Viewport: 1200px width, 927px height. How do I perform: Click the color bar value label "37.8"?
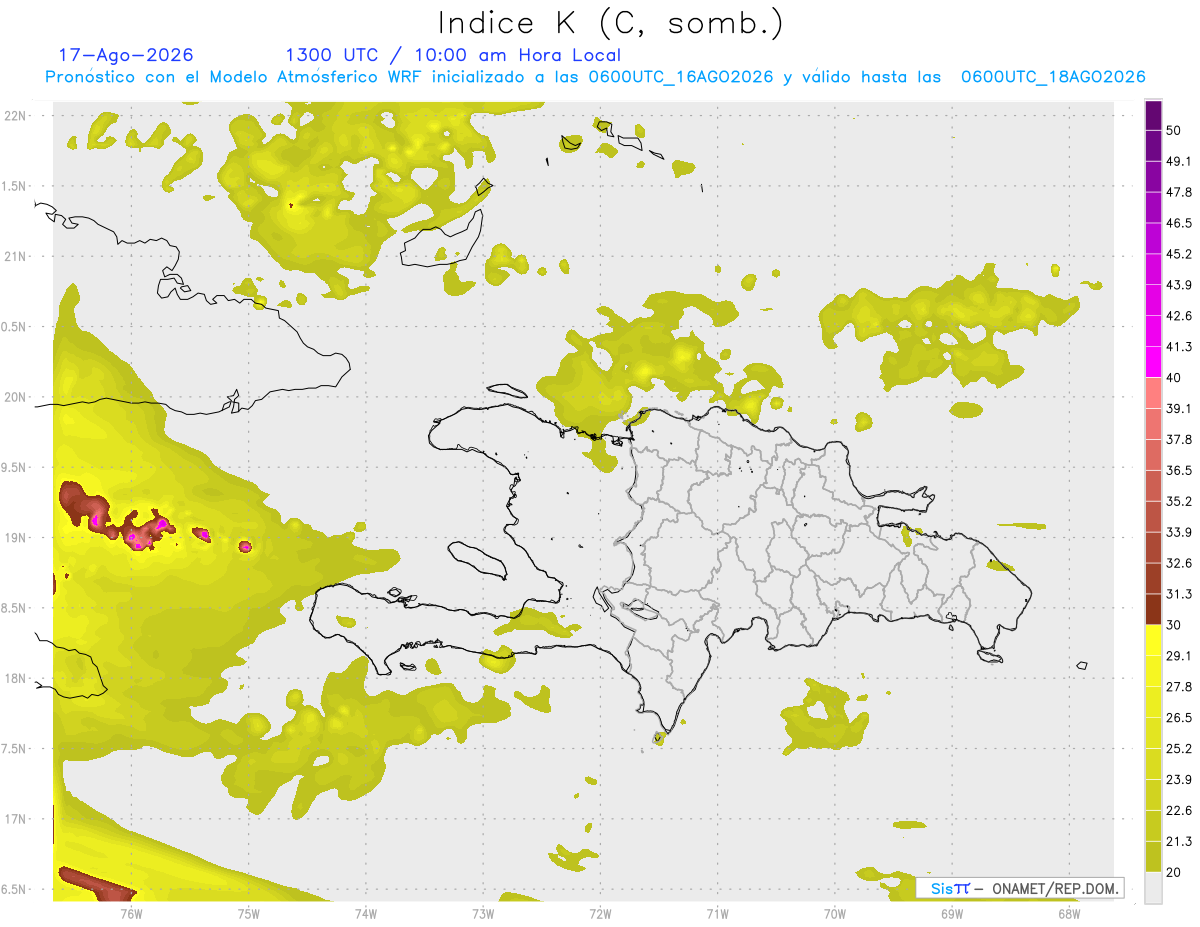(x=1179, y=439)
